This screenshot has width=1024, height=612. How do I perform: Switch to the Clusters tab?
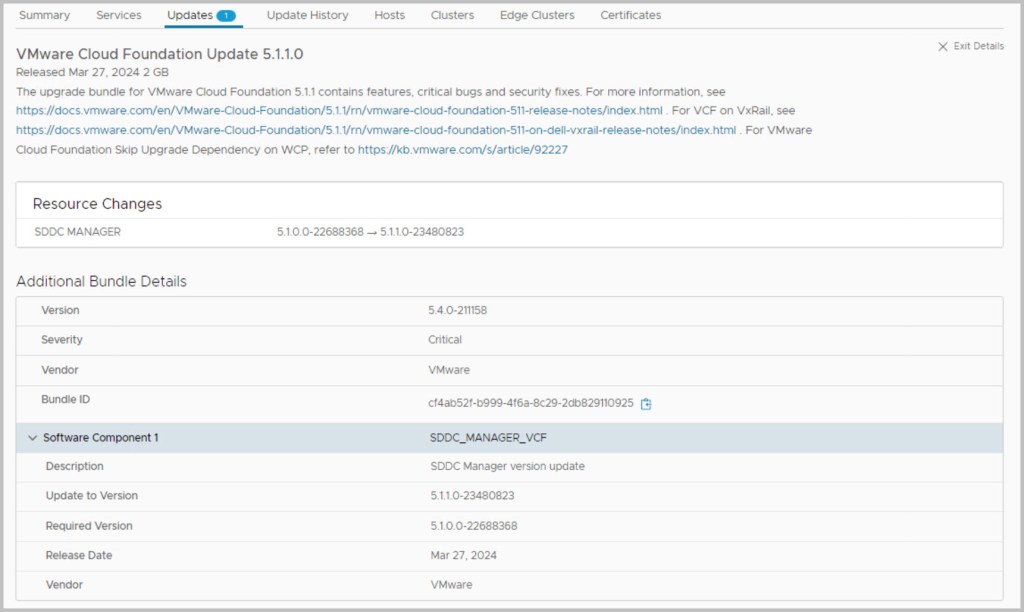tap(452, 15)
